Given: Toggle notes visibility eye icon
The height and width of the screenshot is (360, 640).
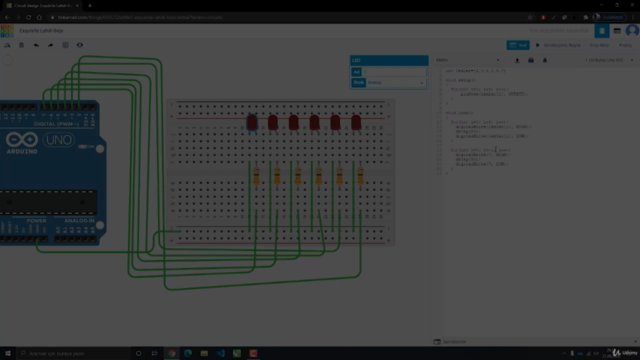Looking at the screenshot, I should [x=80, y=45].
